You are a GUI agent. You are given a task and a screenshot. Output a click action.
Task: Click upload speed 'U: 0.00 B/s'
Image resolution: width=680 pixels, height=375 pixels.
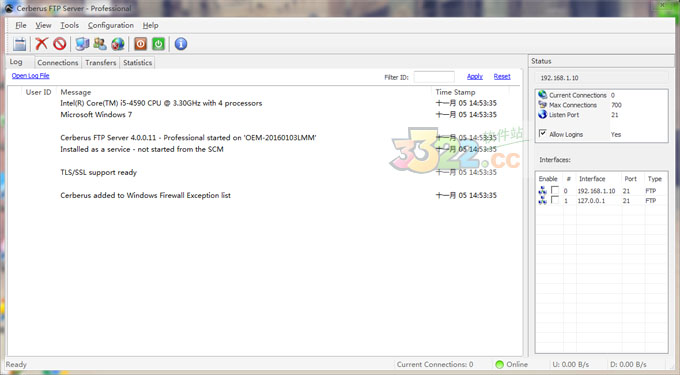[x=571, y=364]
